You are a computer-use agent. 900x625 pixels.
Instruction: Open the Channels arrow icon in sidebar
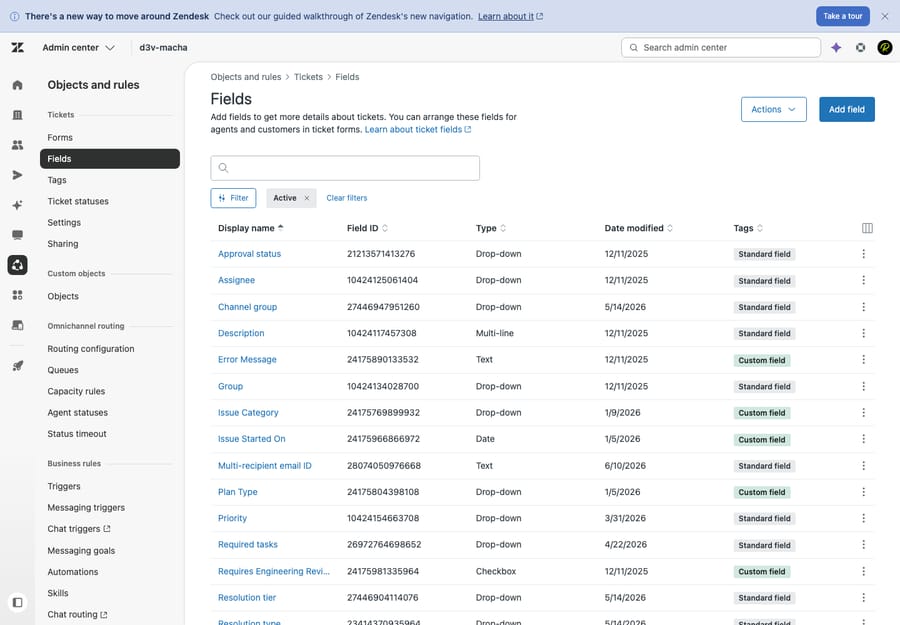[x=18, y=175]
